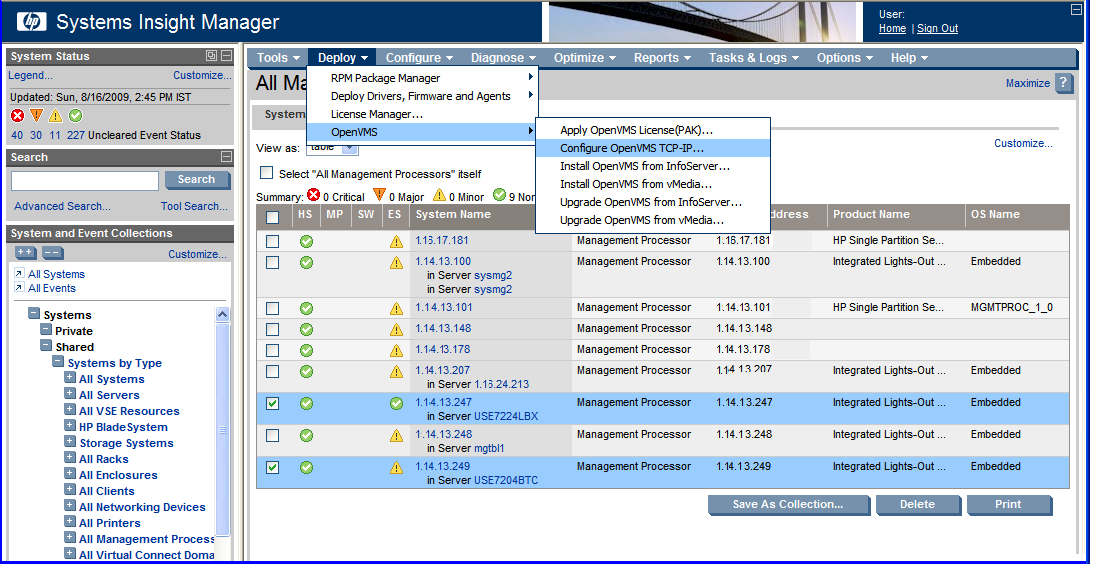Click Save As Collection button
This screenshot has height=564, width=1096.
click(x=788, y=505)
